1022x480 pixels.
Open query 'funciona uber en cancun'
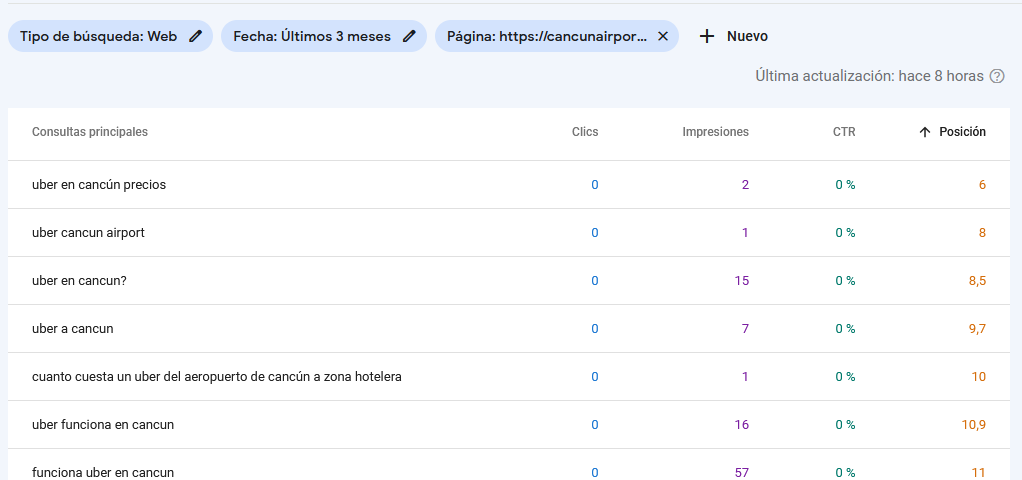click(x=103, y=473)
